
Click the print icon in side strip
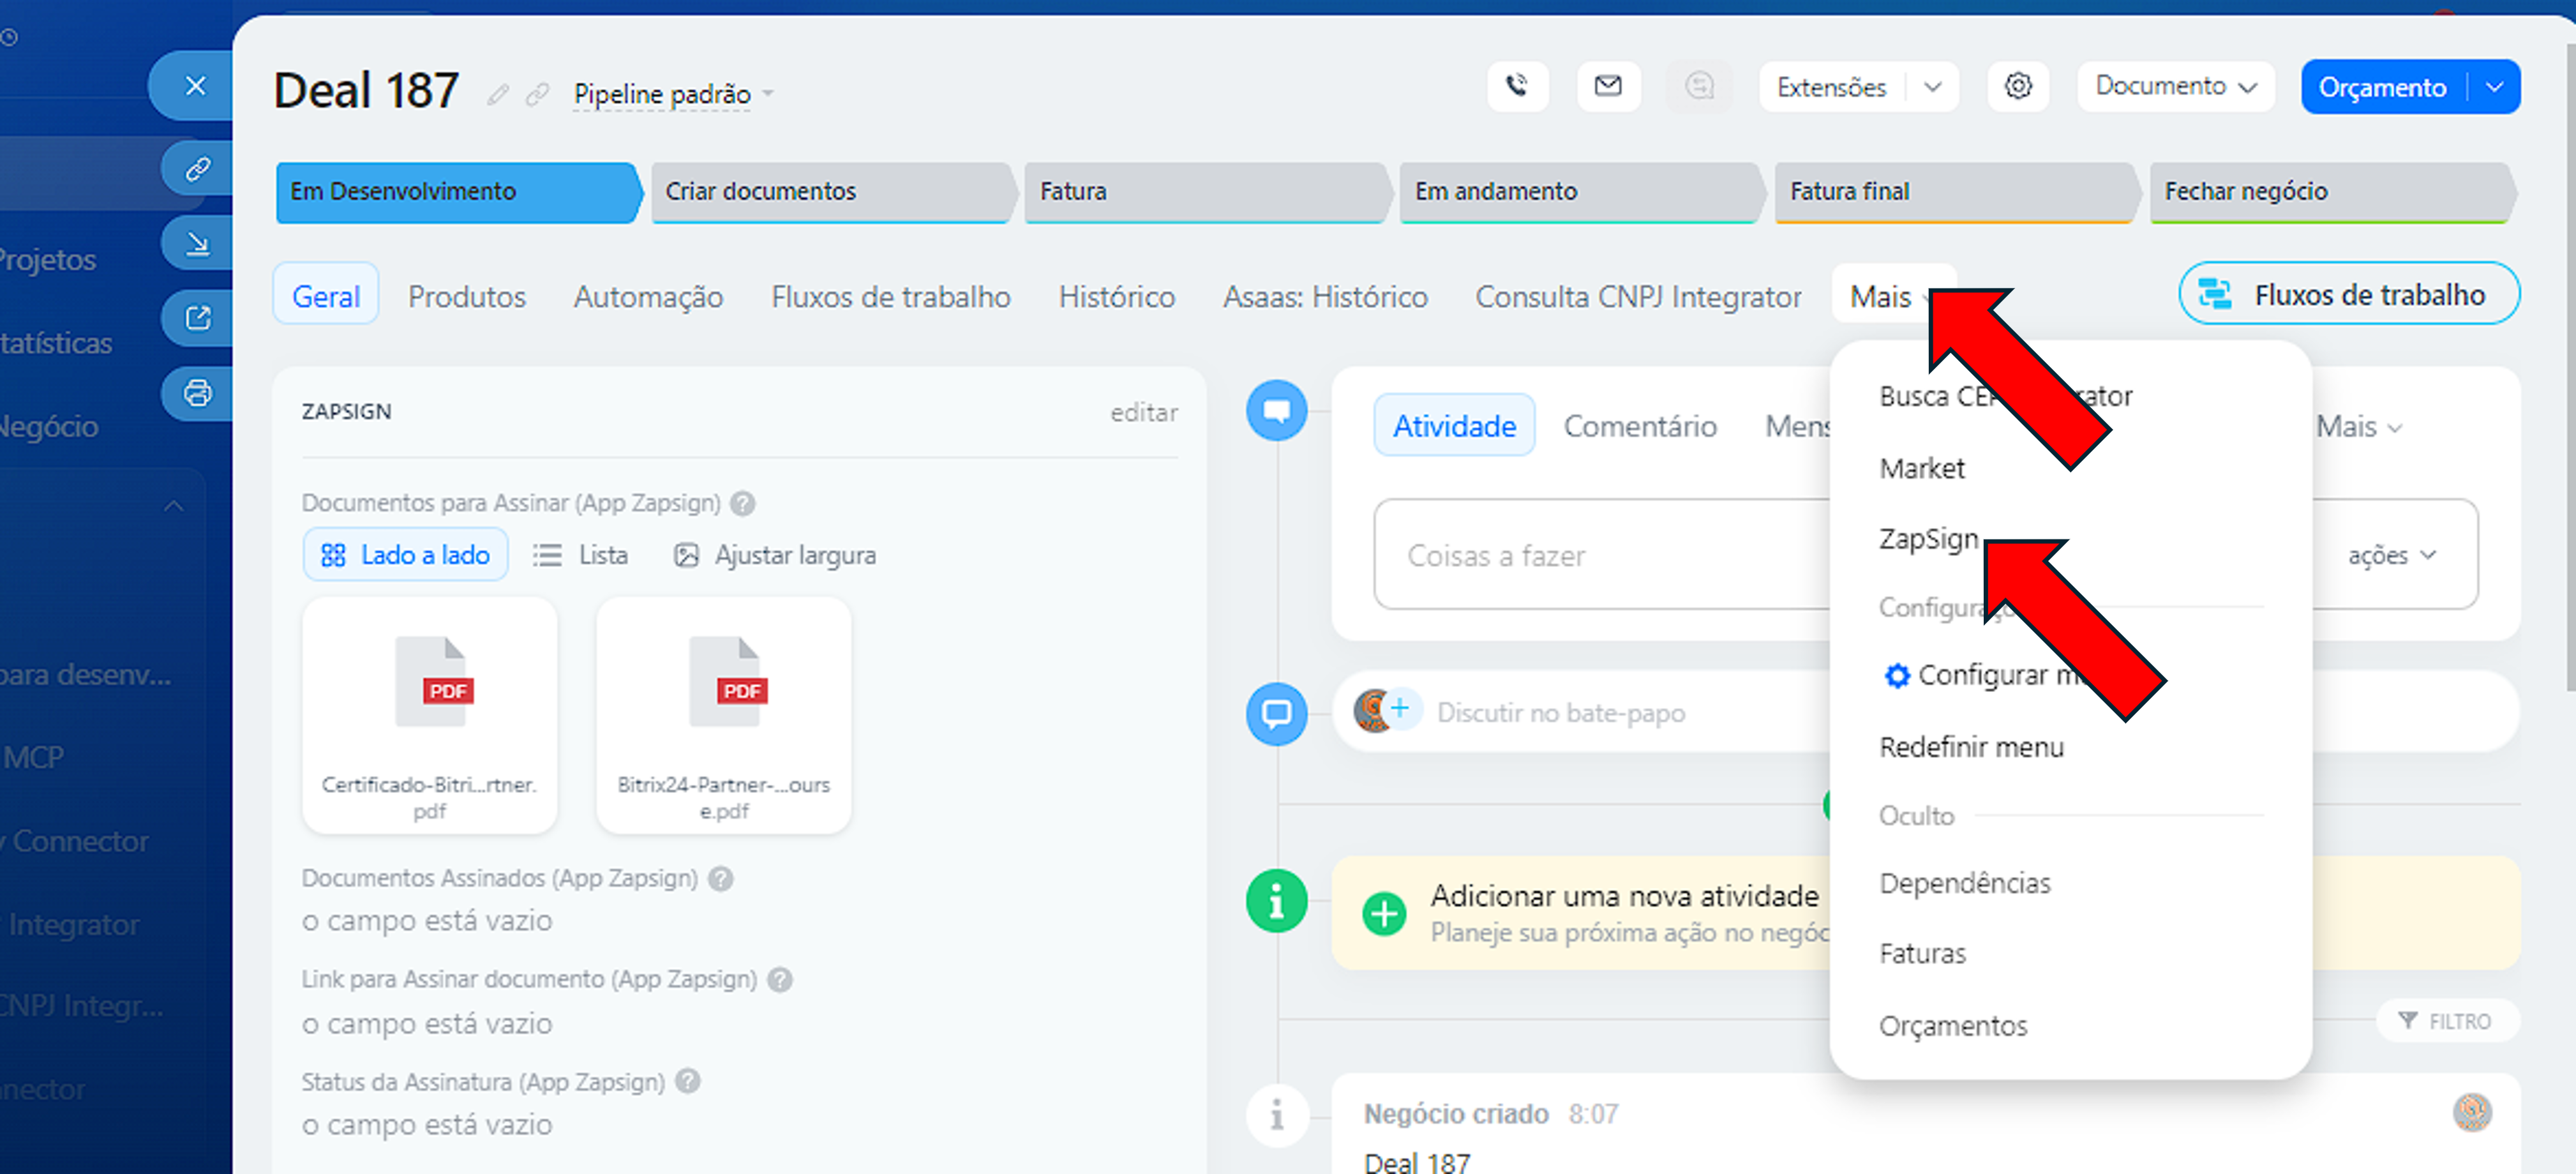coord(197,393)
